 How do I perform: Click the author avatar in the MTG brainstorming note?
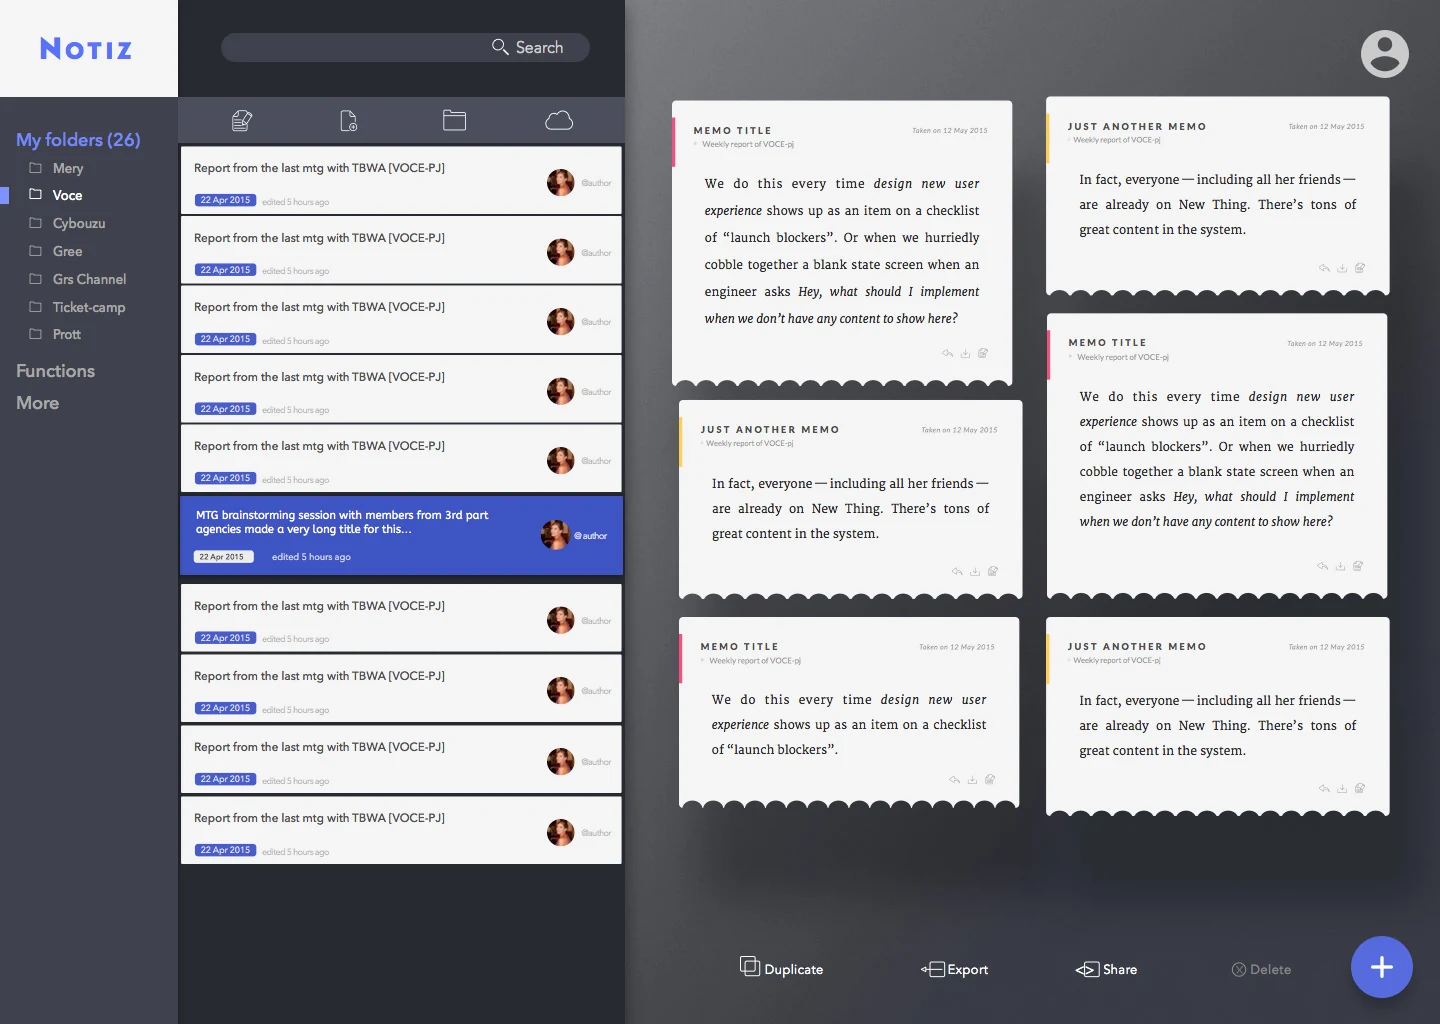[555, 535]
